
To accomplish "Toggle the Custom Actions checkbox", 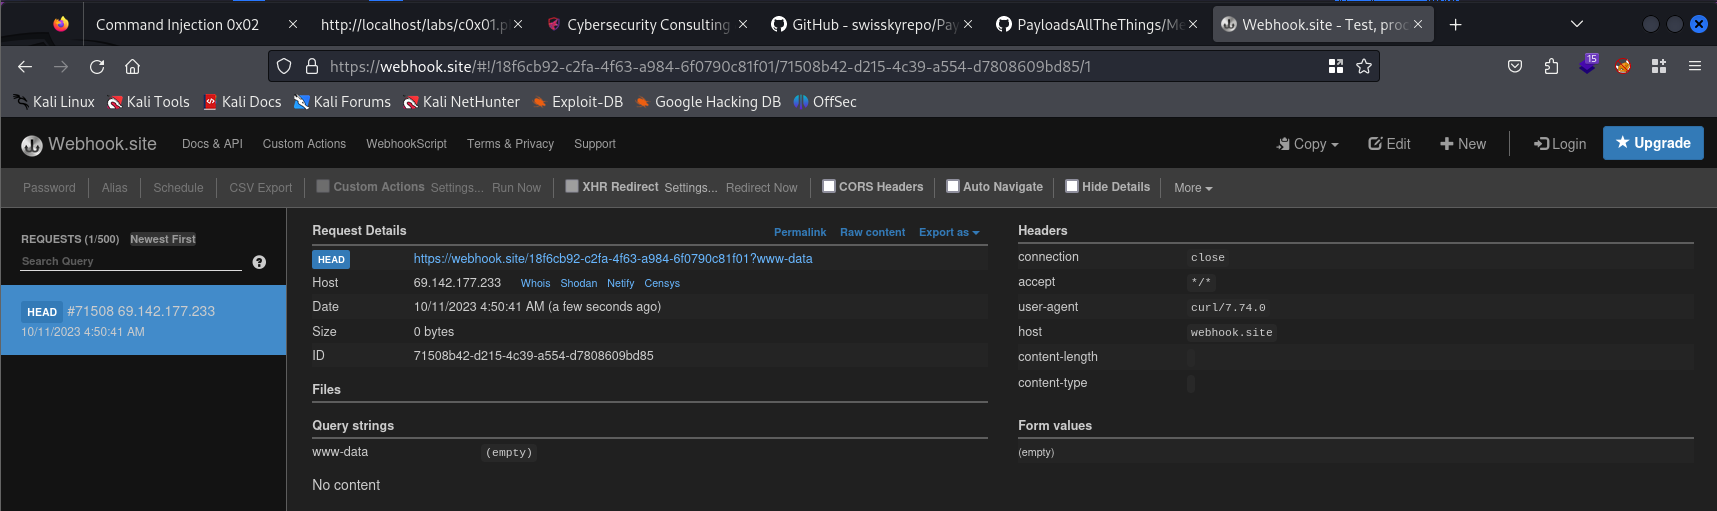I will coord(323,186).
